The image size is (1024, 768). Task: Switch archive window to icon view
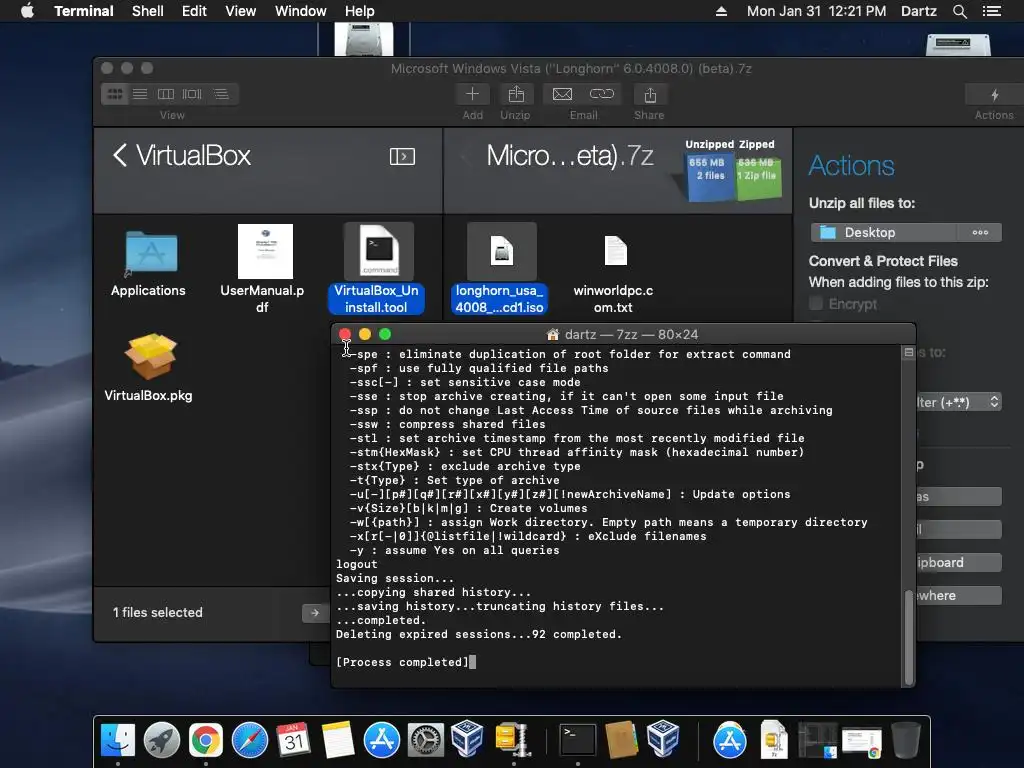[x=115, y=94]
